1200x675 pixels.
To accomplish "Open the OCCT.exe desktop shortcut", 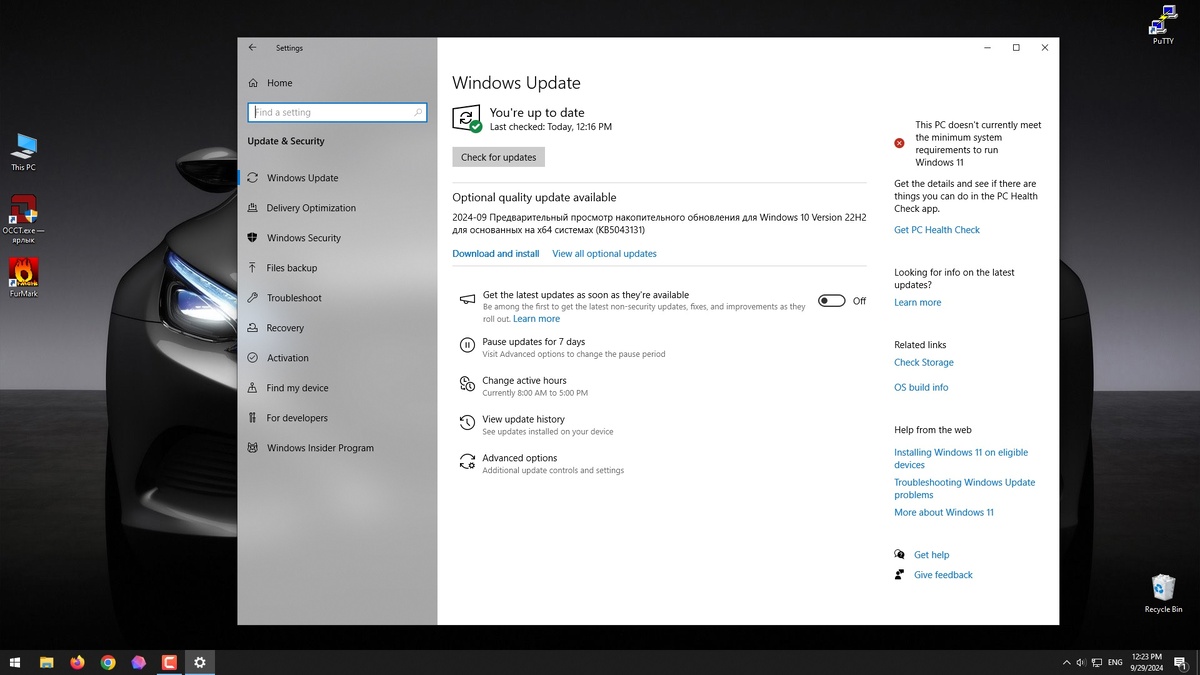I will (x=24, y=219).
